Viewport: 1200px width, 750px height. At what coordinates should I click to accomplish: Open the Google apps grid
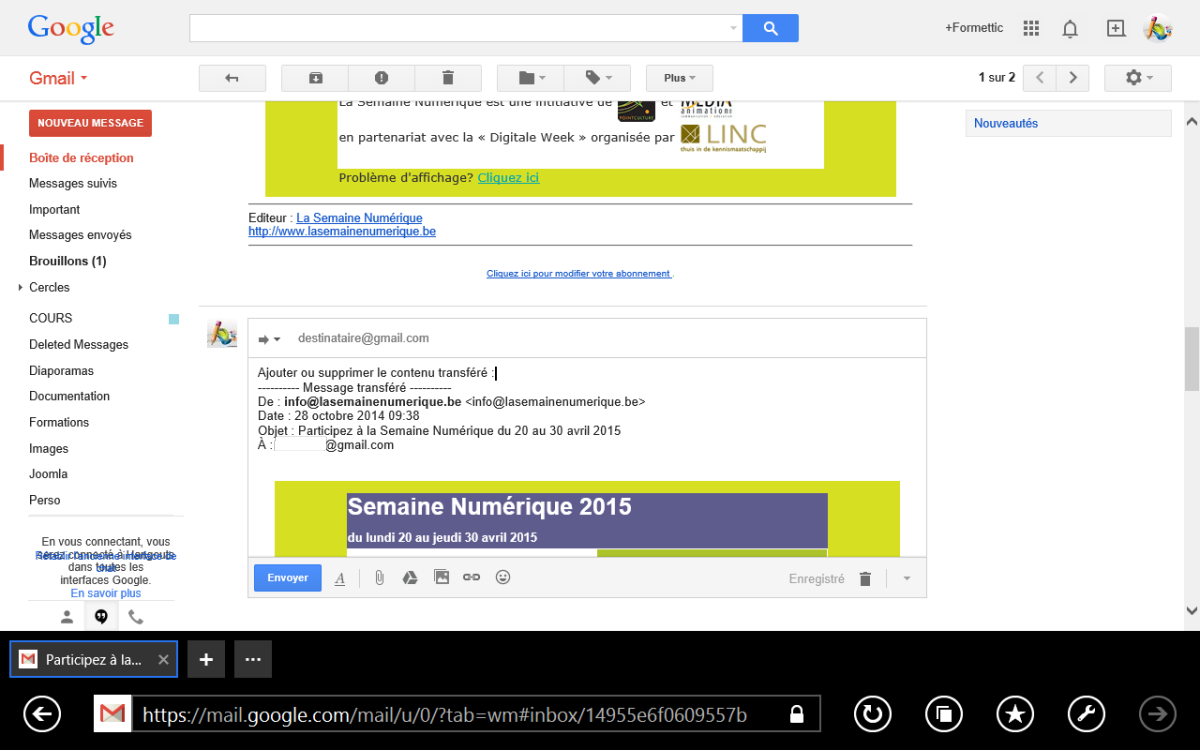coord(1031,28)
